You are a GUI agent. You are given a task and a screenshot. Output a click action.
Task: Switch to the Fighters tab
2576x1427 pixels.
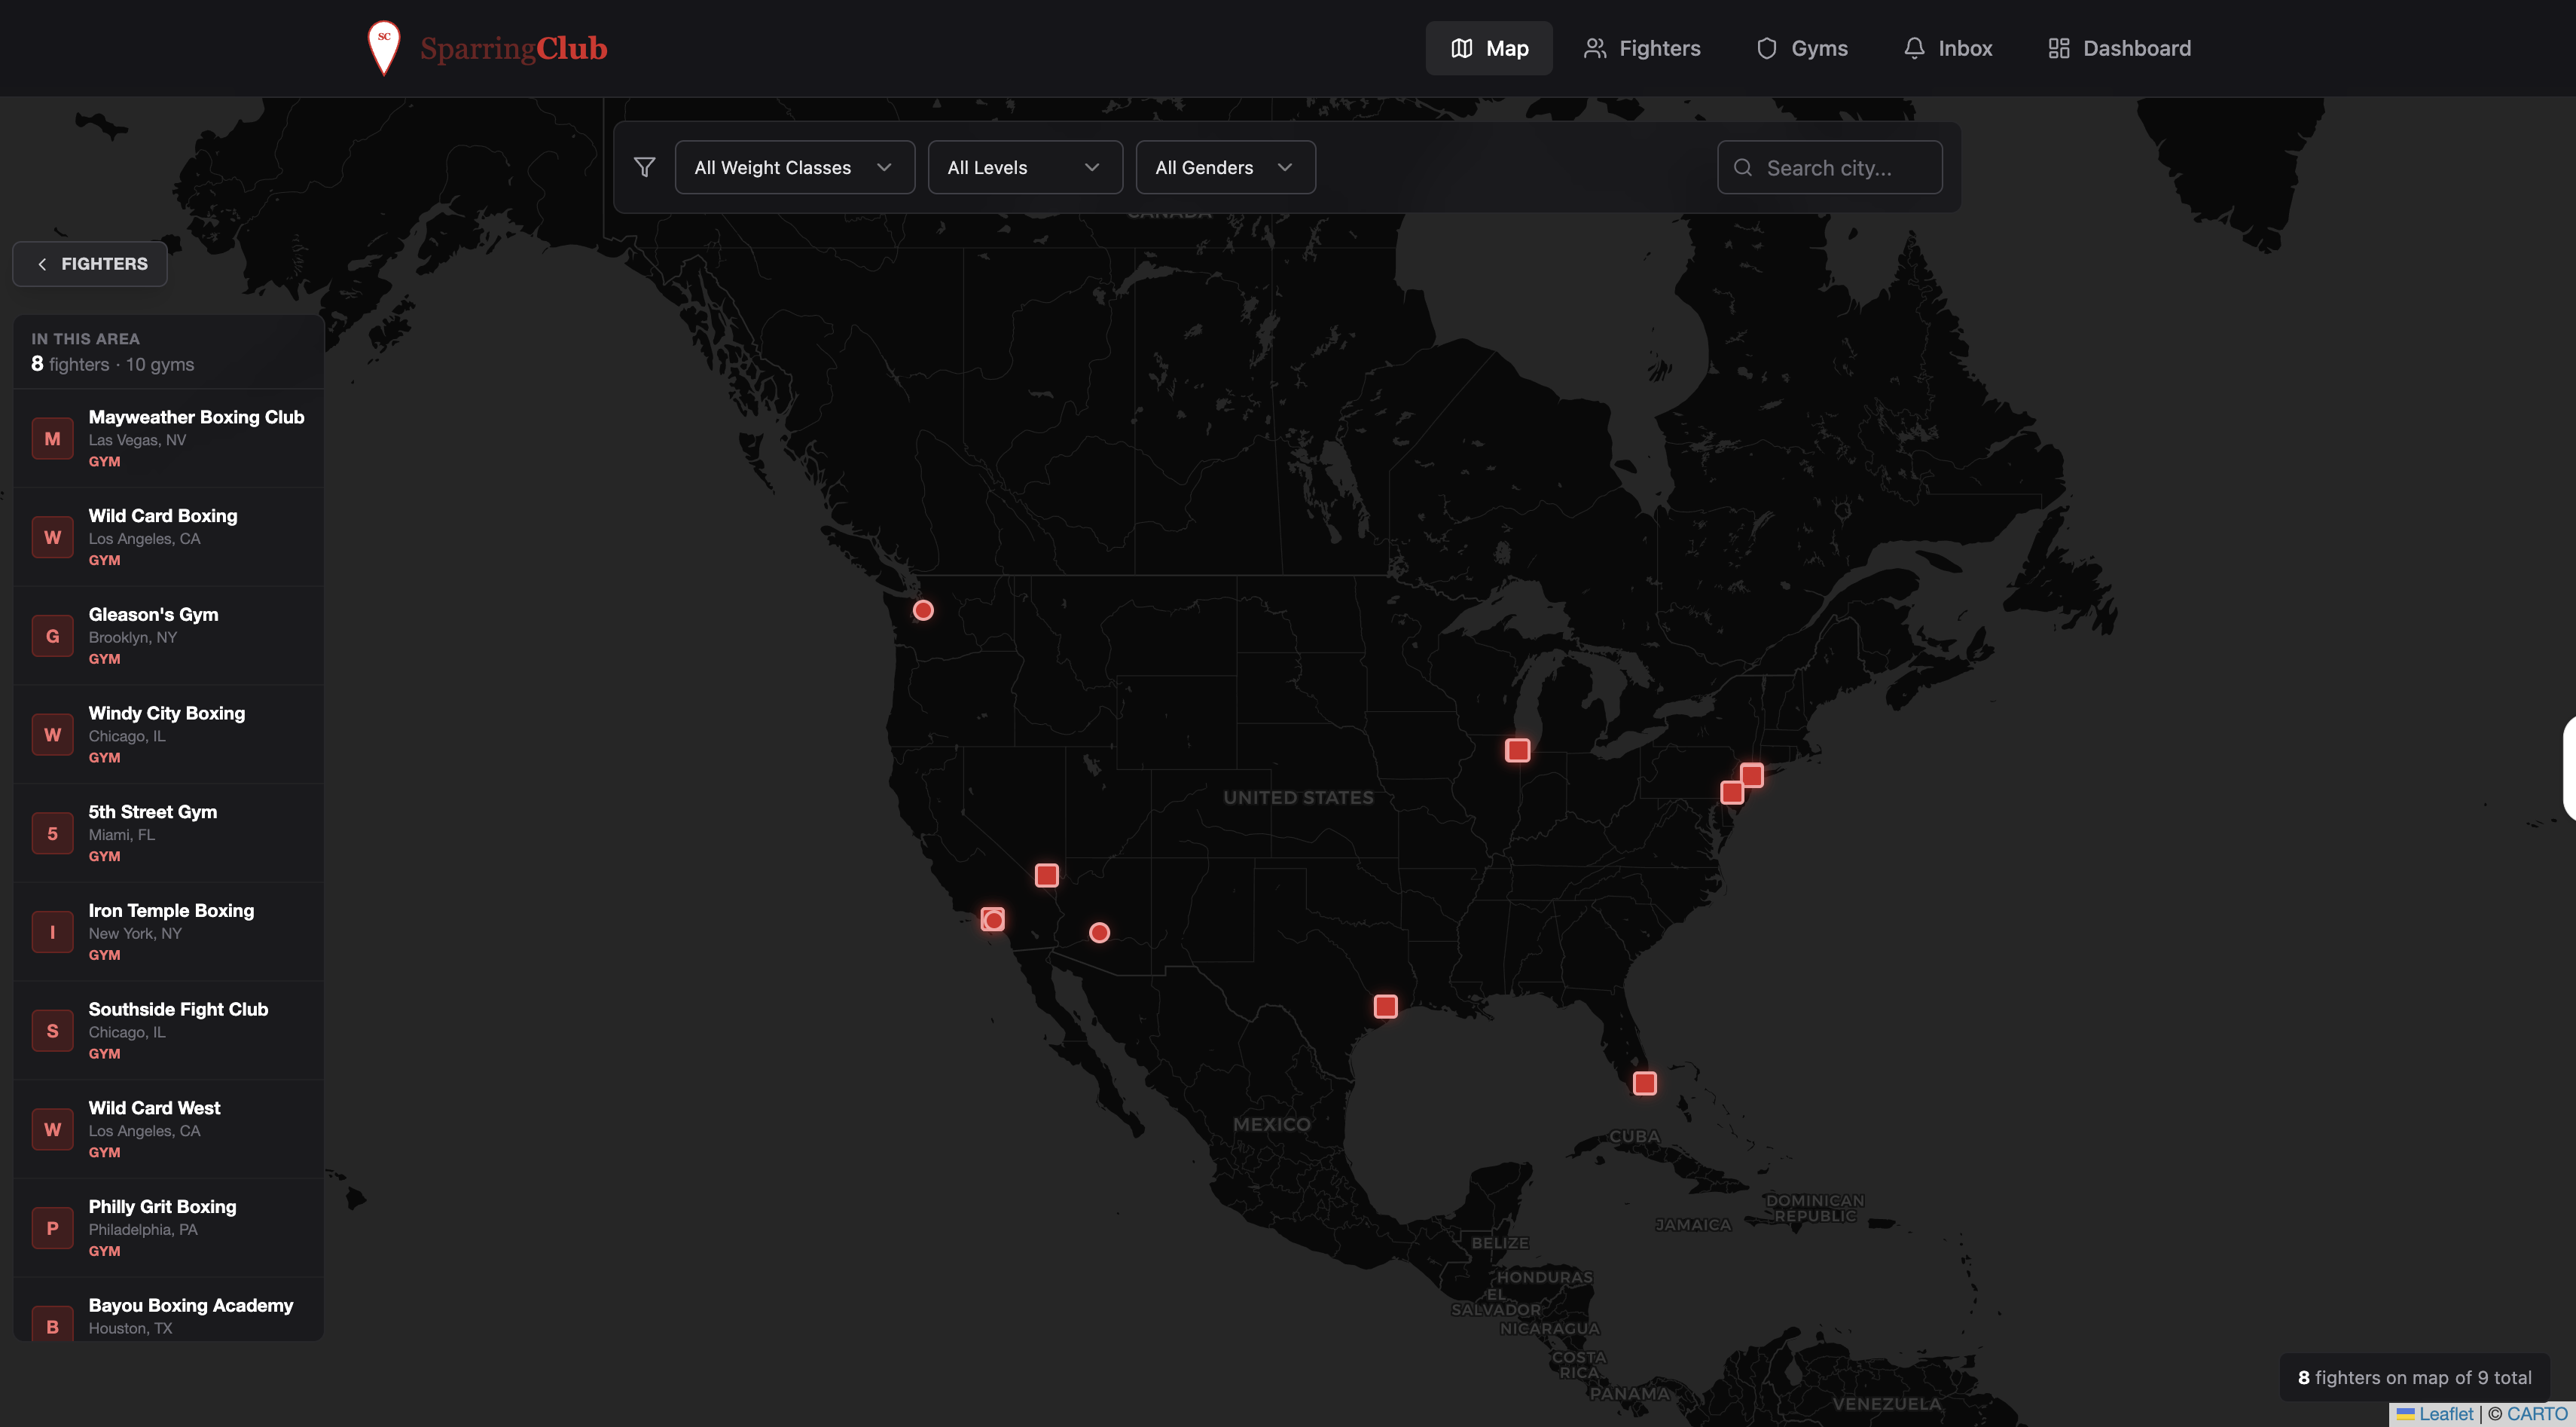[x=1642, y=48]
